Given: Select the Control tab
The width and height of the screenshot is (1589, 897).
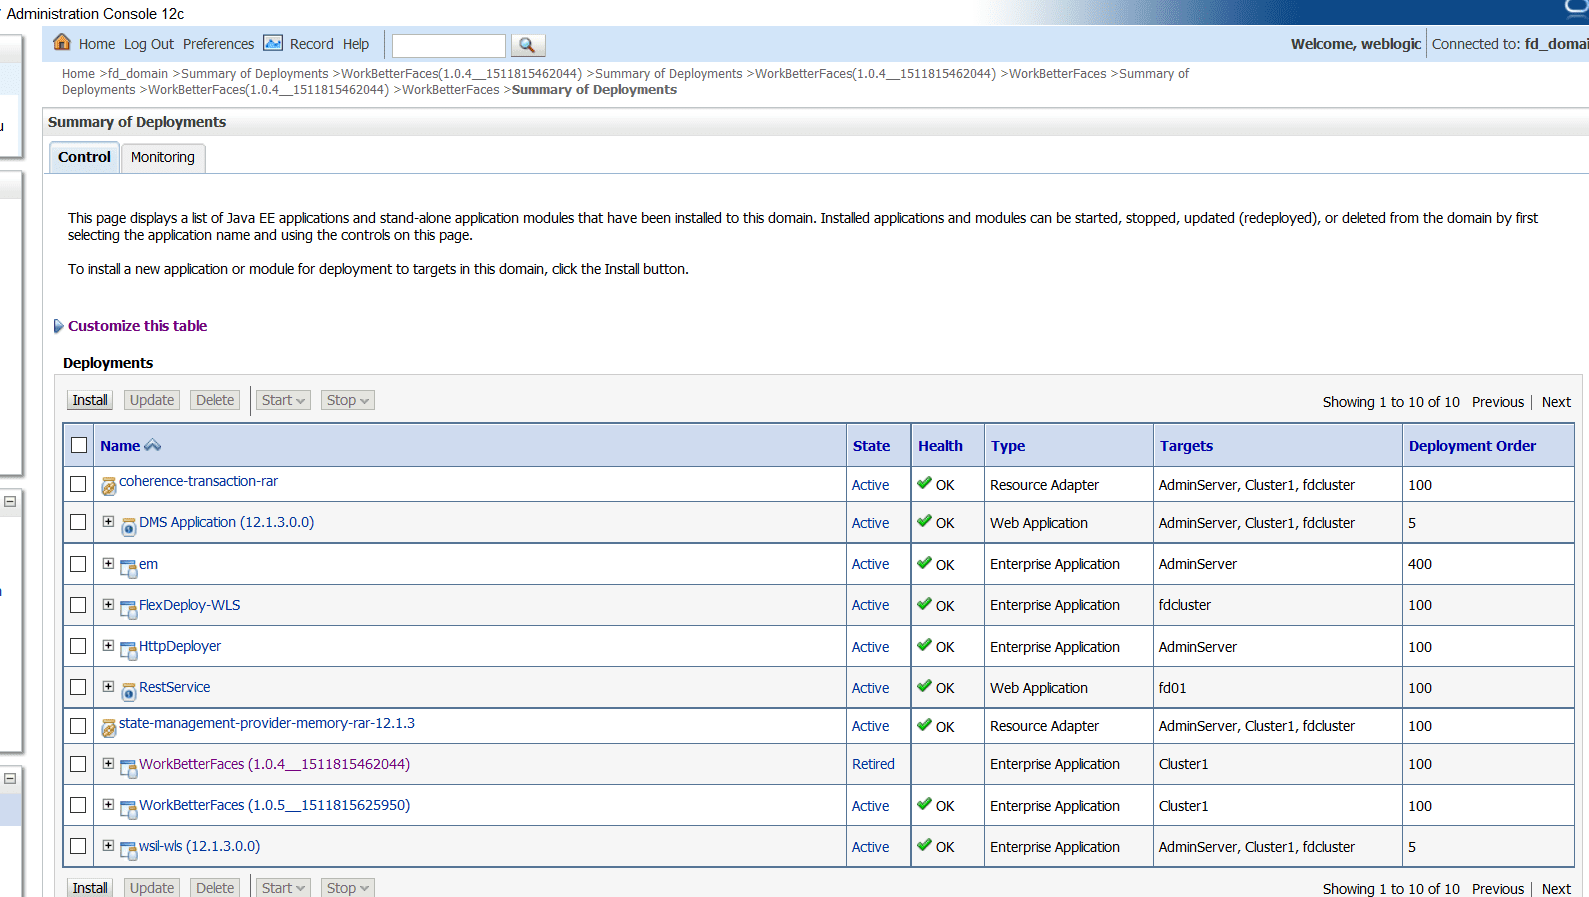Looking at the screenshot, I should pyautogui.click(x=84, y=157).
